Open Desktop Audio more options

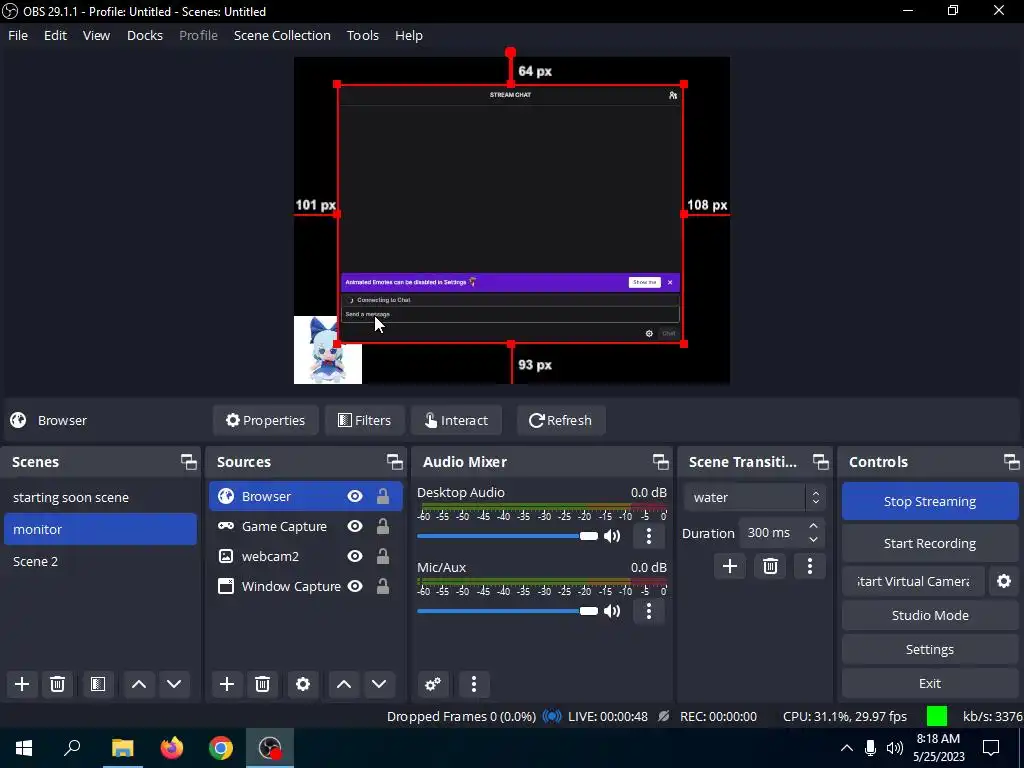click(x=648, y=536)
